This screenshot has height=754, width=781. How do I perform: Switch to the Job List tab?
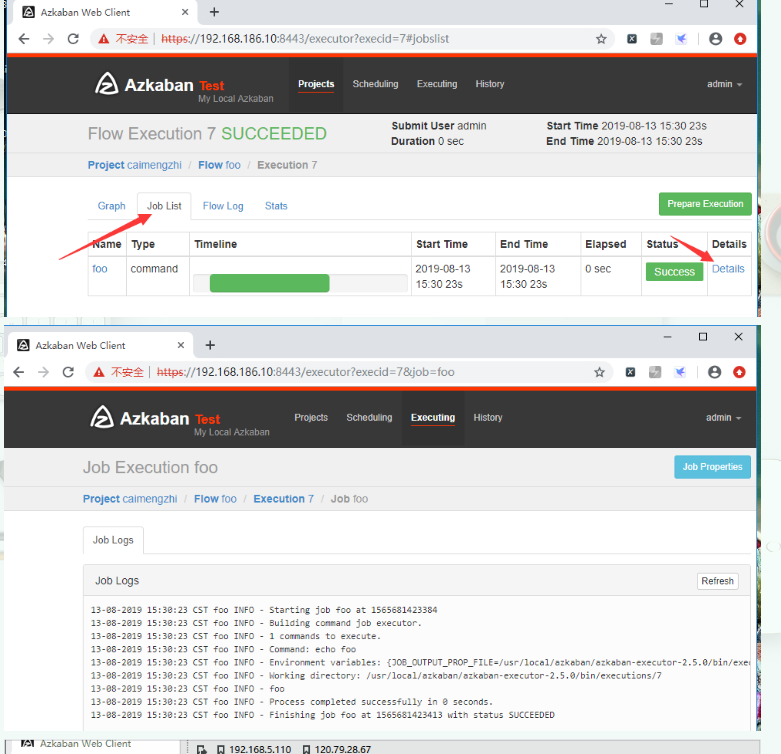tap(164, 206)
